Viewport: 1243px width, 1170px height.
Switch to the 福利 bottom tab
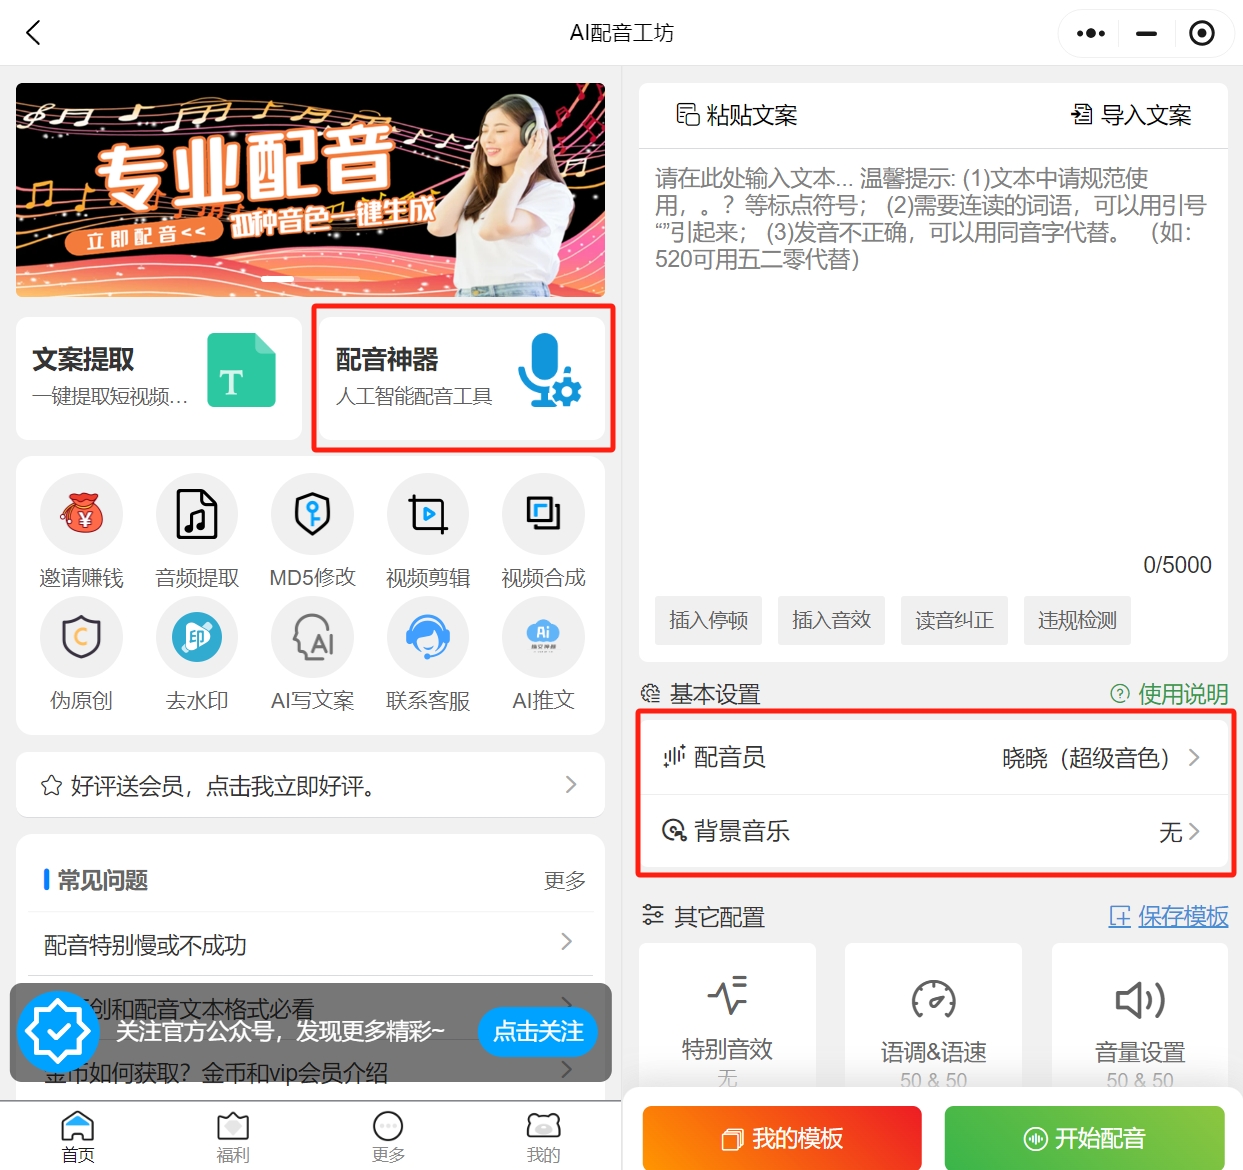233,1137
